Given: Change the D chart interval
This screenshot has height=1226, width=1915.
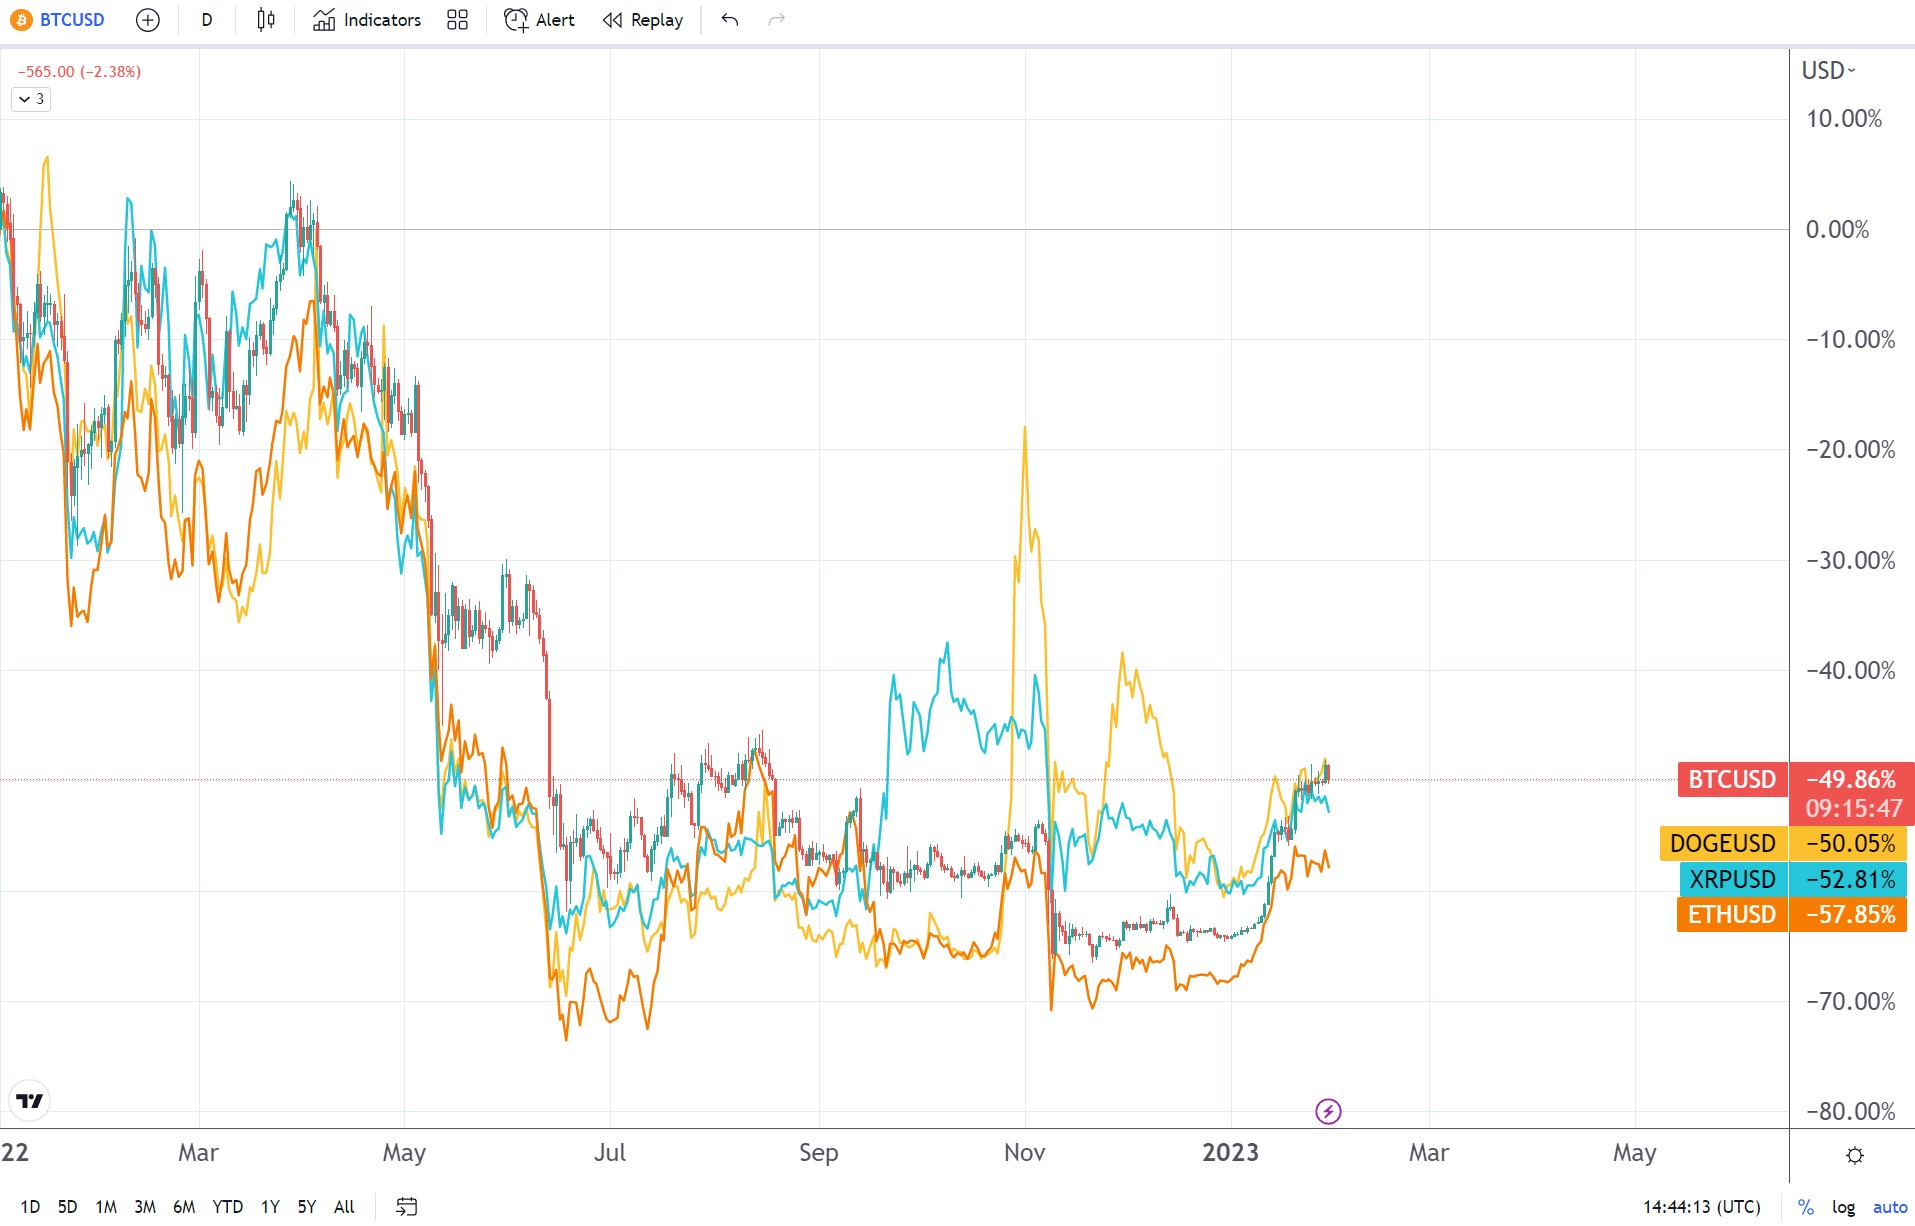Looking at the screenshot, I should pyautogui.click(x=207, y=20).
